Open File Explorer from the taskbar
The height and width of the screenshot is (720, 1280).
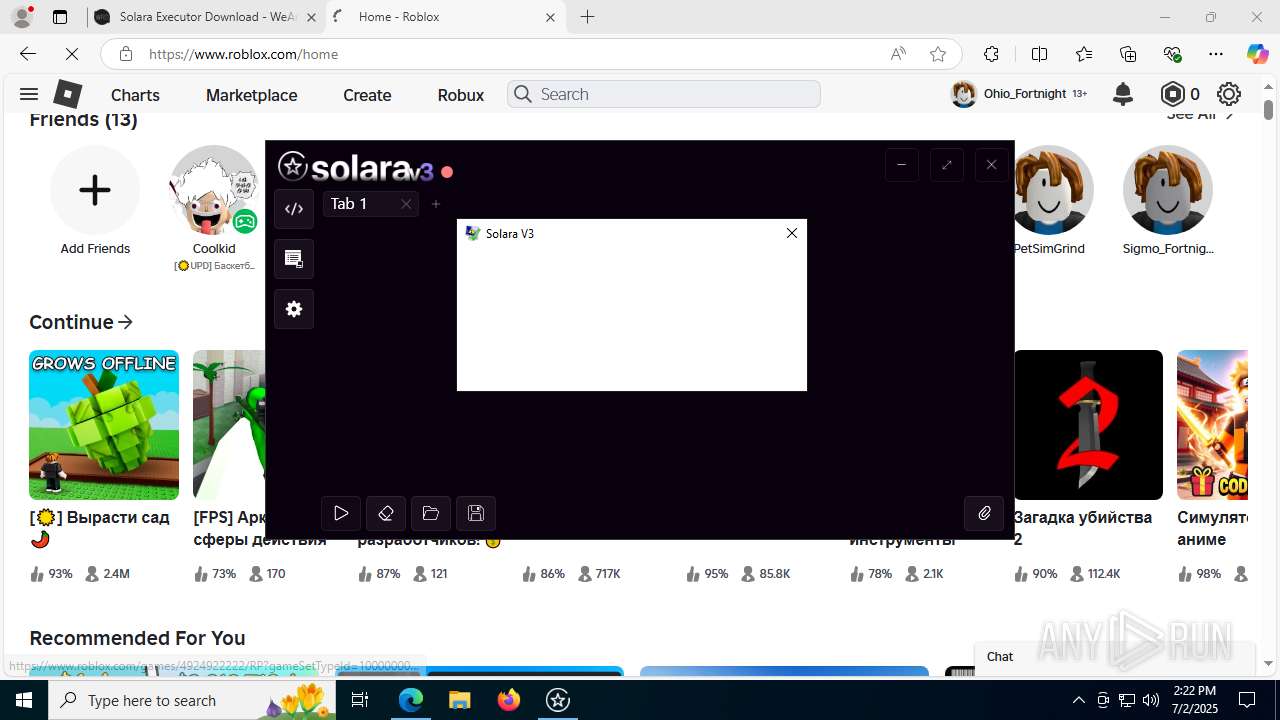[459, 700]
